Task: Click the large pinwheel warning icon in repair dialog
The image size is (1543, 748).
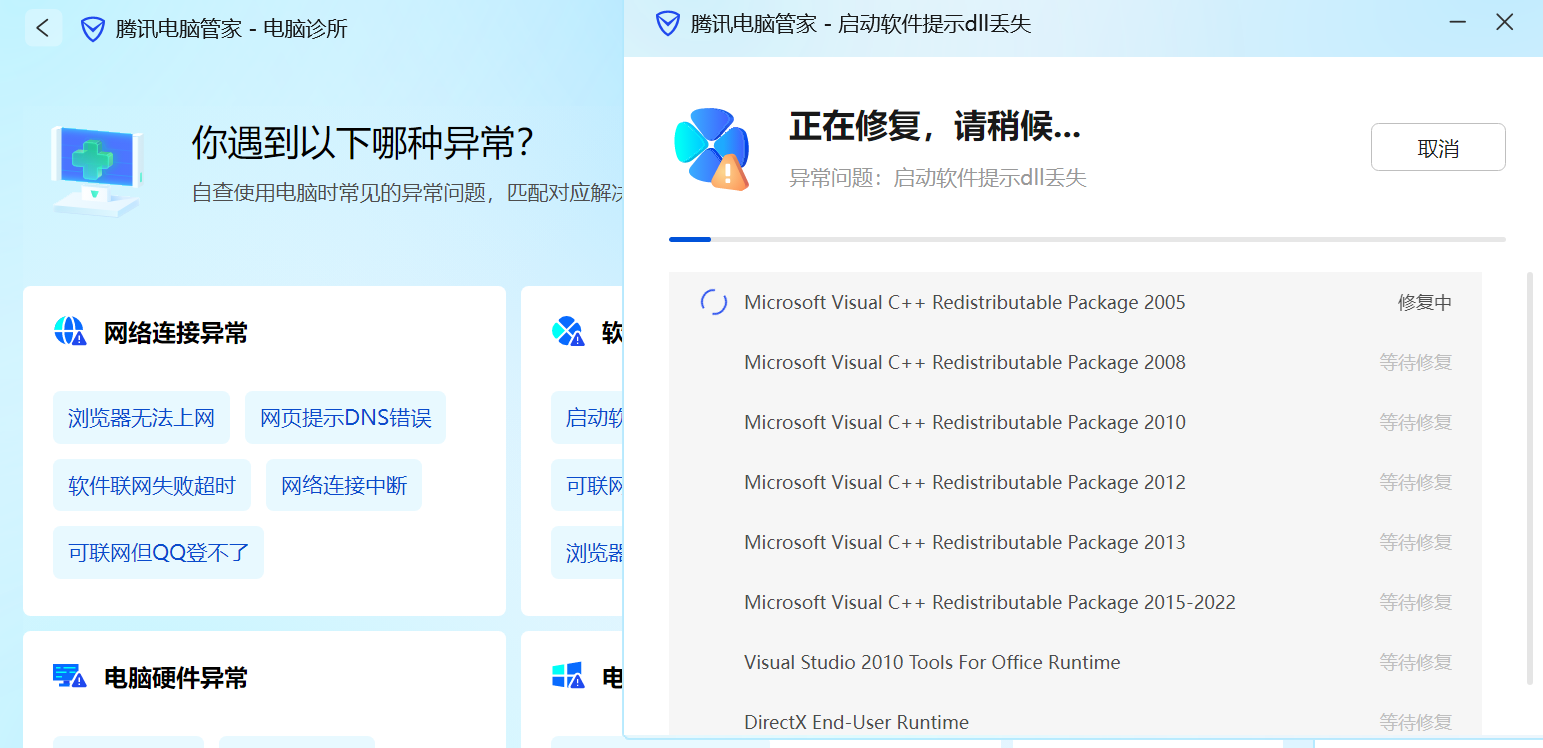Action: (x=712, y=149)
